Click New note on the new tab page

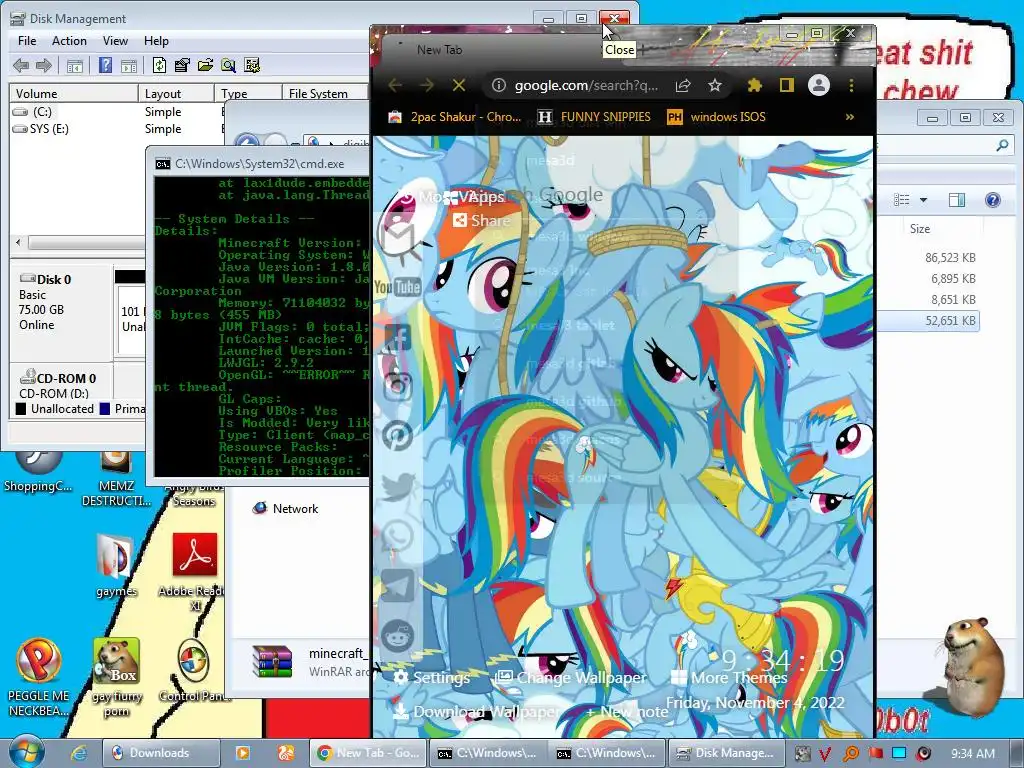(x=626, y=712)
